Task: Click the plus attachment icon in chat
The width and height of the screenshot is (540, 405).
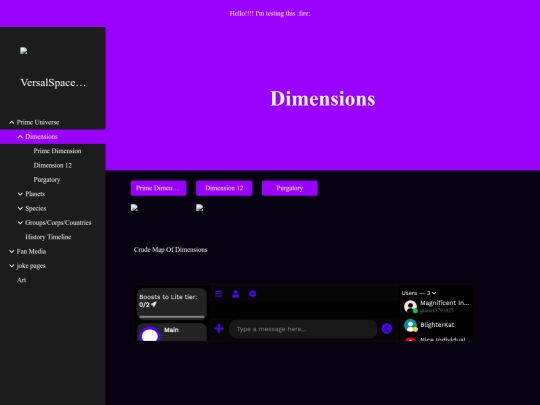Action: tap(219, 329)
